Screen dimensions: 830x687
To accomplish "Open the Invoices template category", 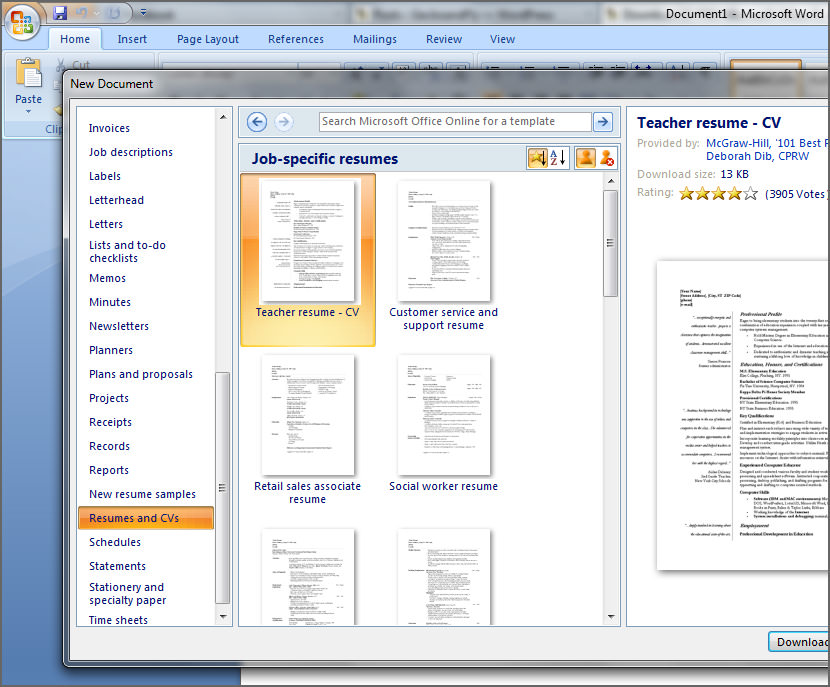I will point(109,128).
